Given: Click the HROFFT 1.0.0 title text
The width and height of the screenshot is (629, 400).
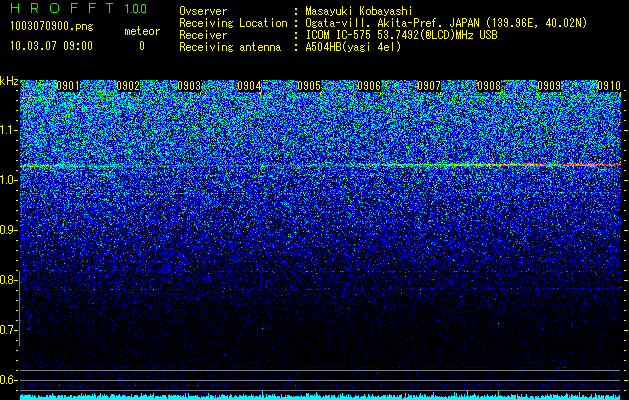Looking at the screenshot, I should 78,8.
